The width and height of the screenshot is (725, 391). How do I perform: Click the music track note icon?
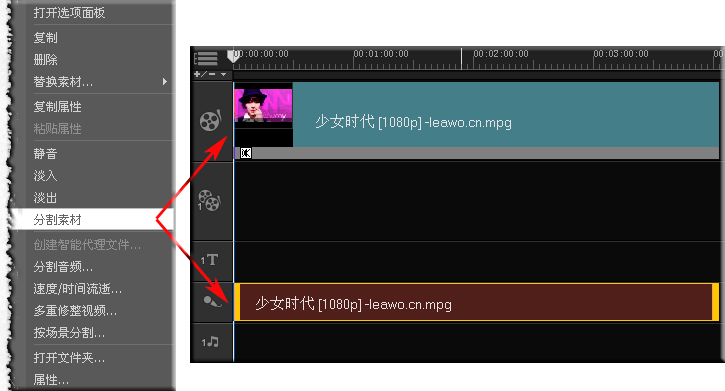210,342
